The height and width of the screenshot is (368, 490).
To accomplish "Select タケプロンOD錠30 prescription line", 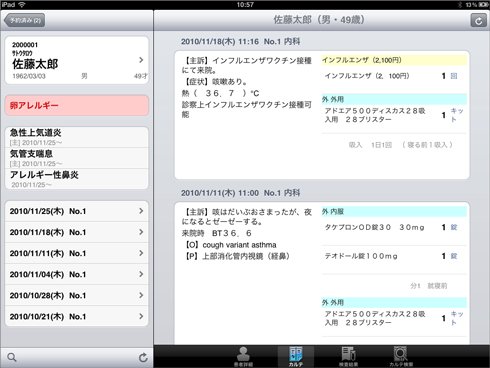I will pos(394,227).
